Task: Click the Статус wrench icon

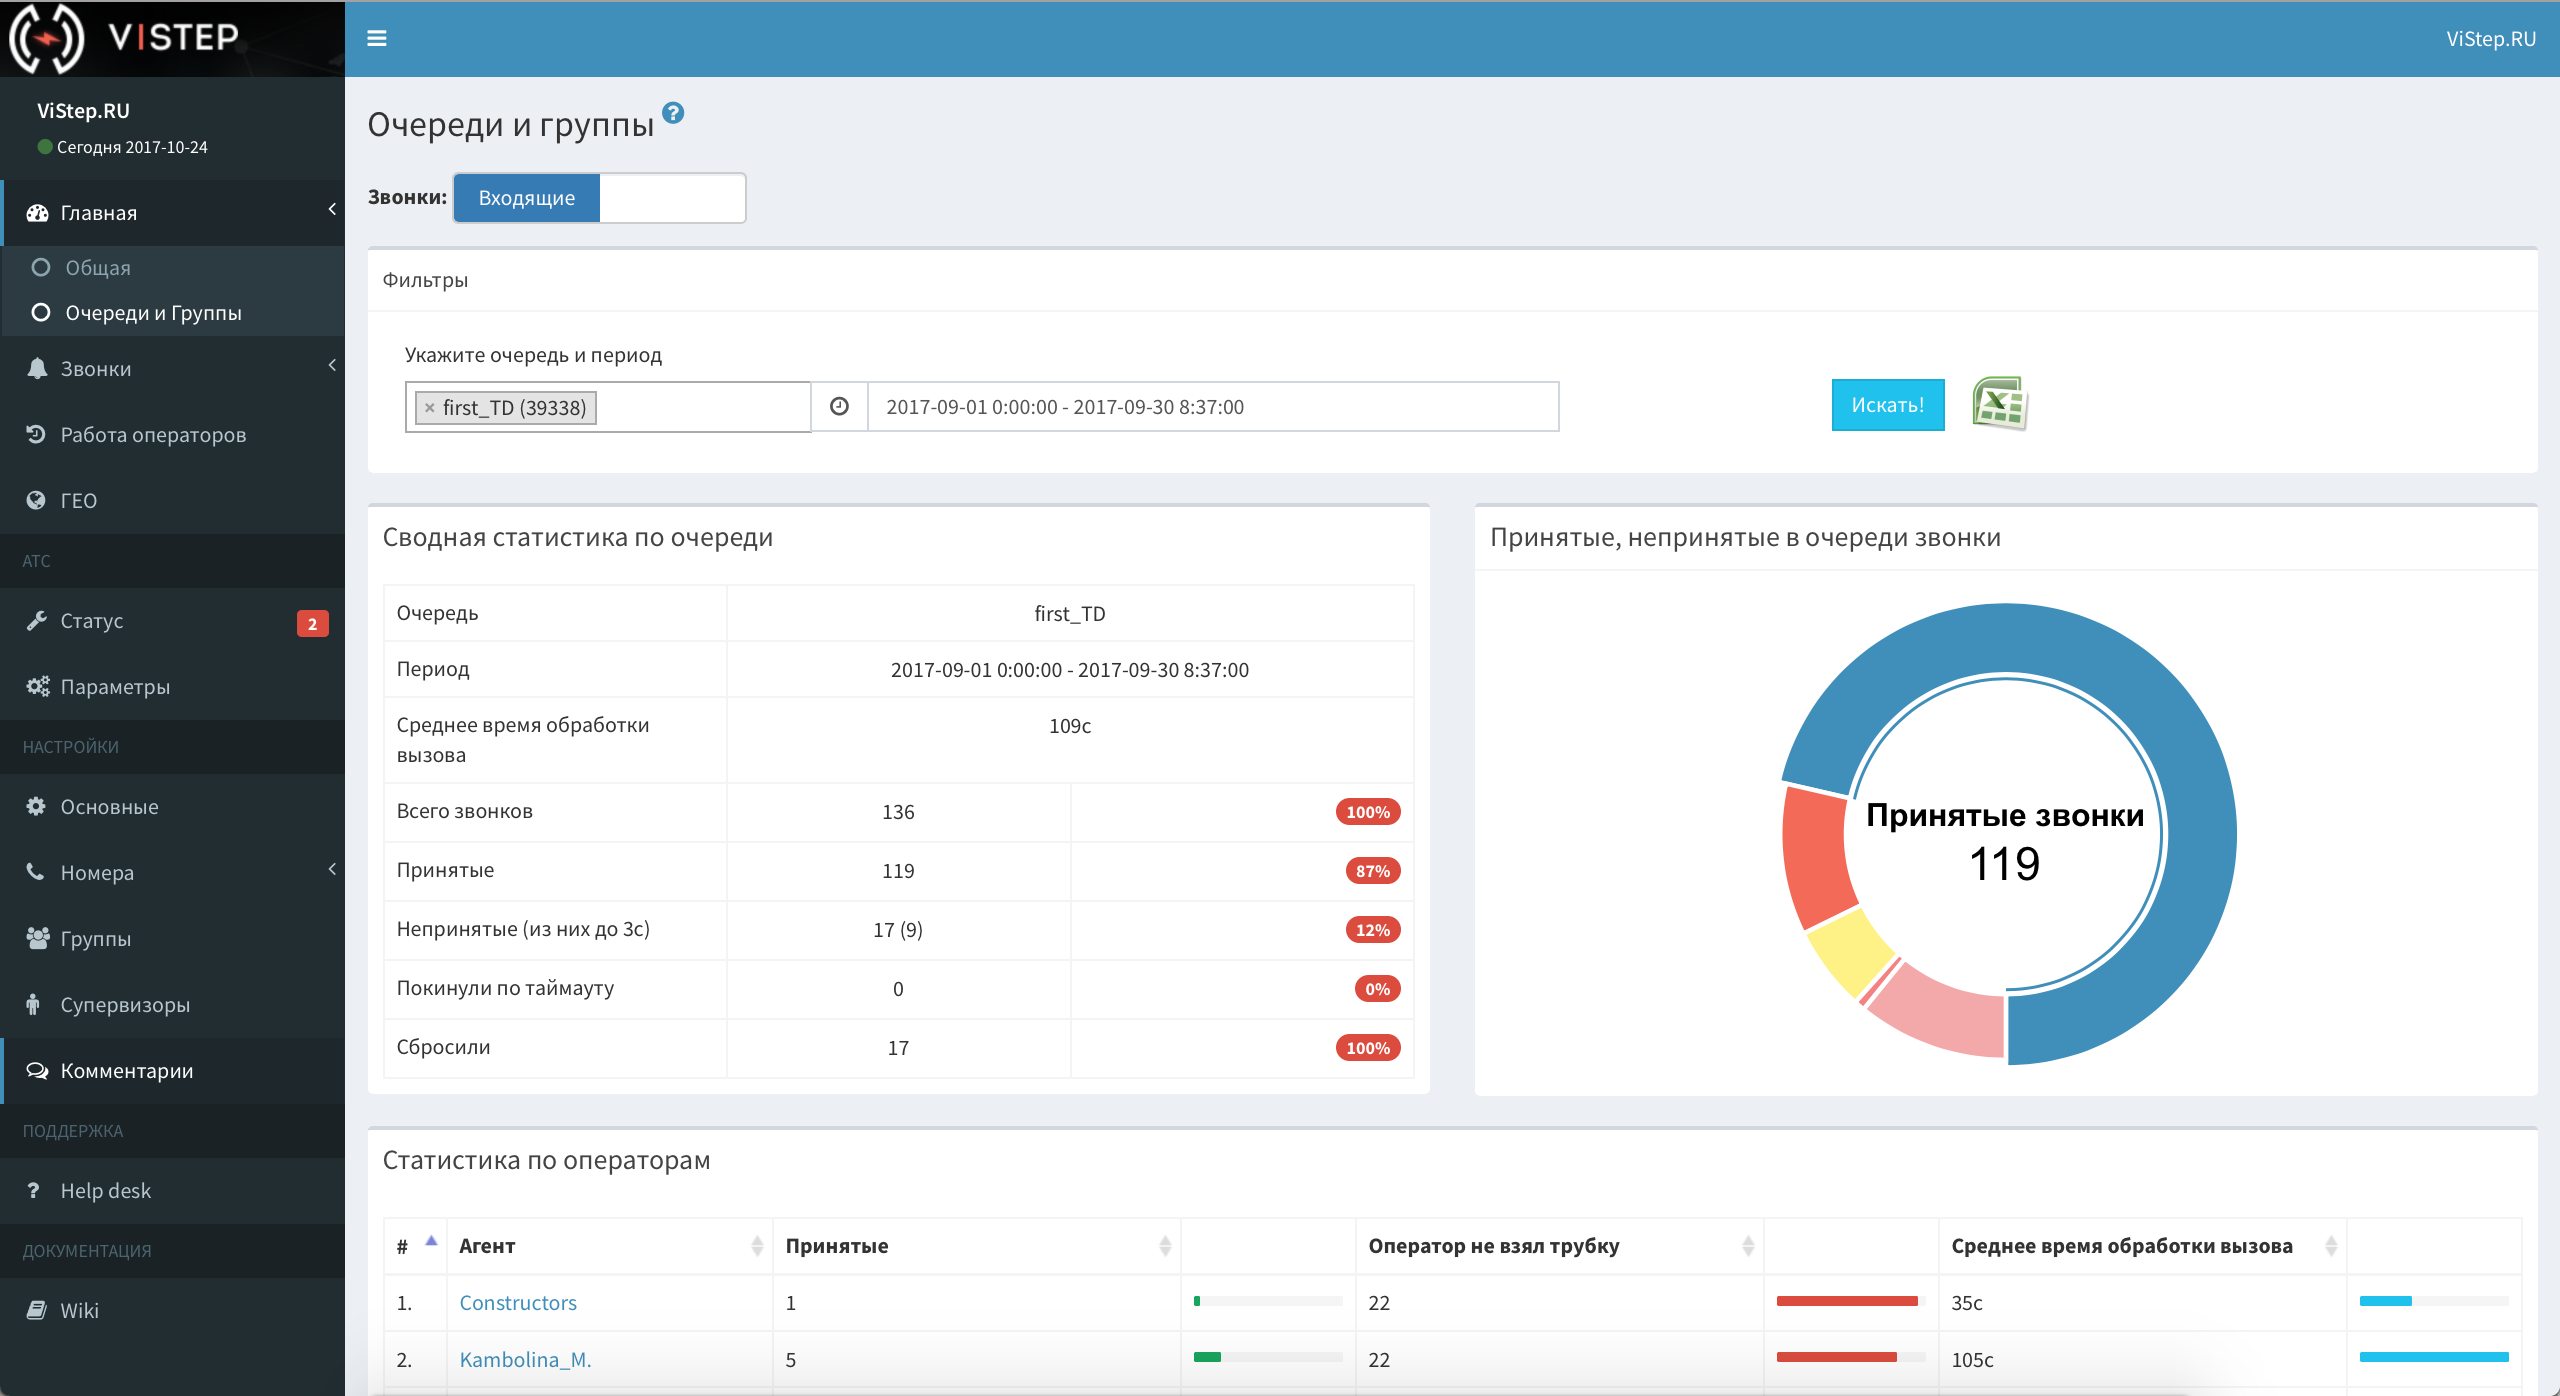Action: (x=37, y=621)
